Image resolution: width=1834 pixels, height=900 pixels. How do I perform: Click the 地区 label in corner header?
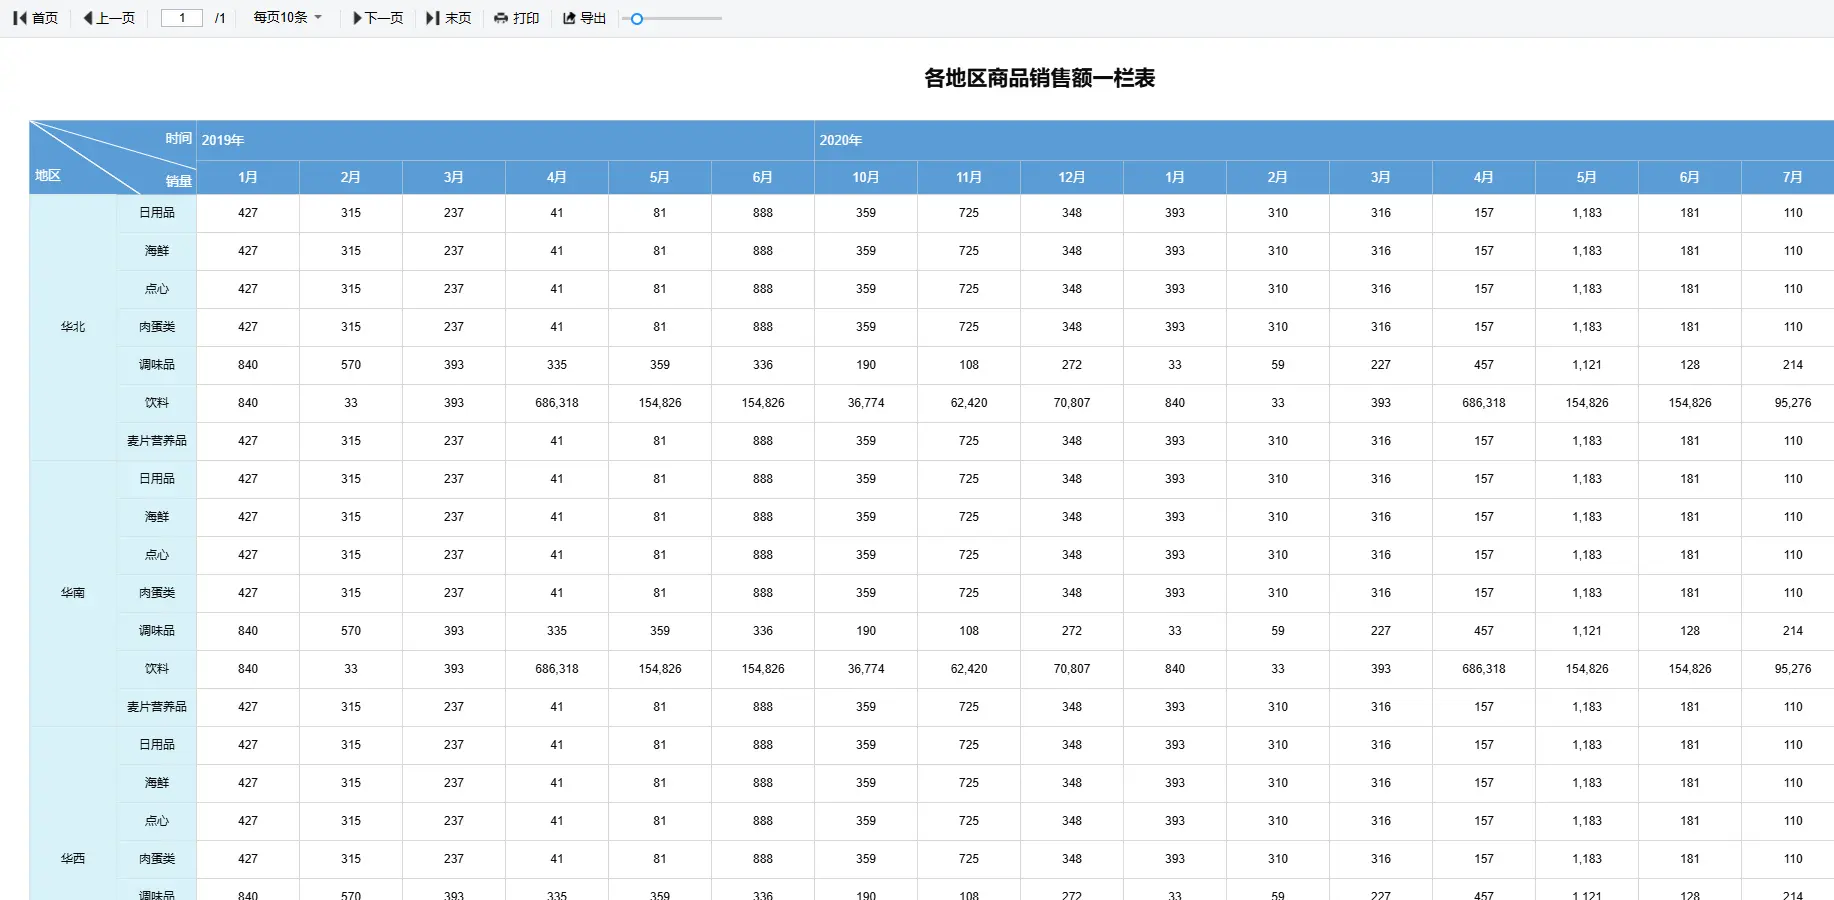coord(48,175)
